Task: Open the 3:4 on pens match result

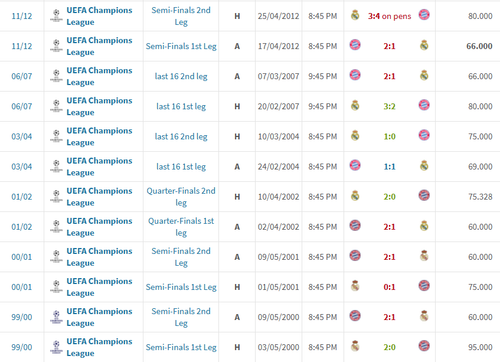Action: (x=389, y=16)
